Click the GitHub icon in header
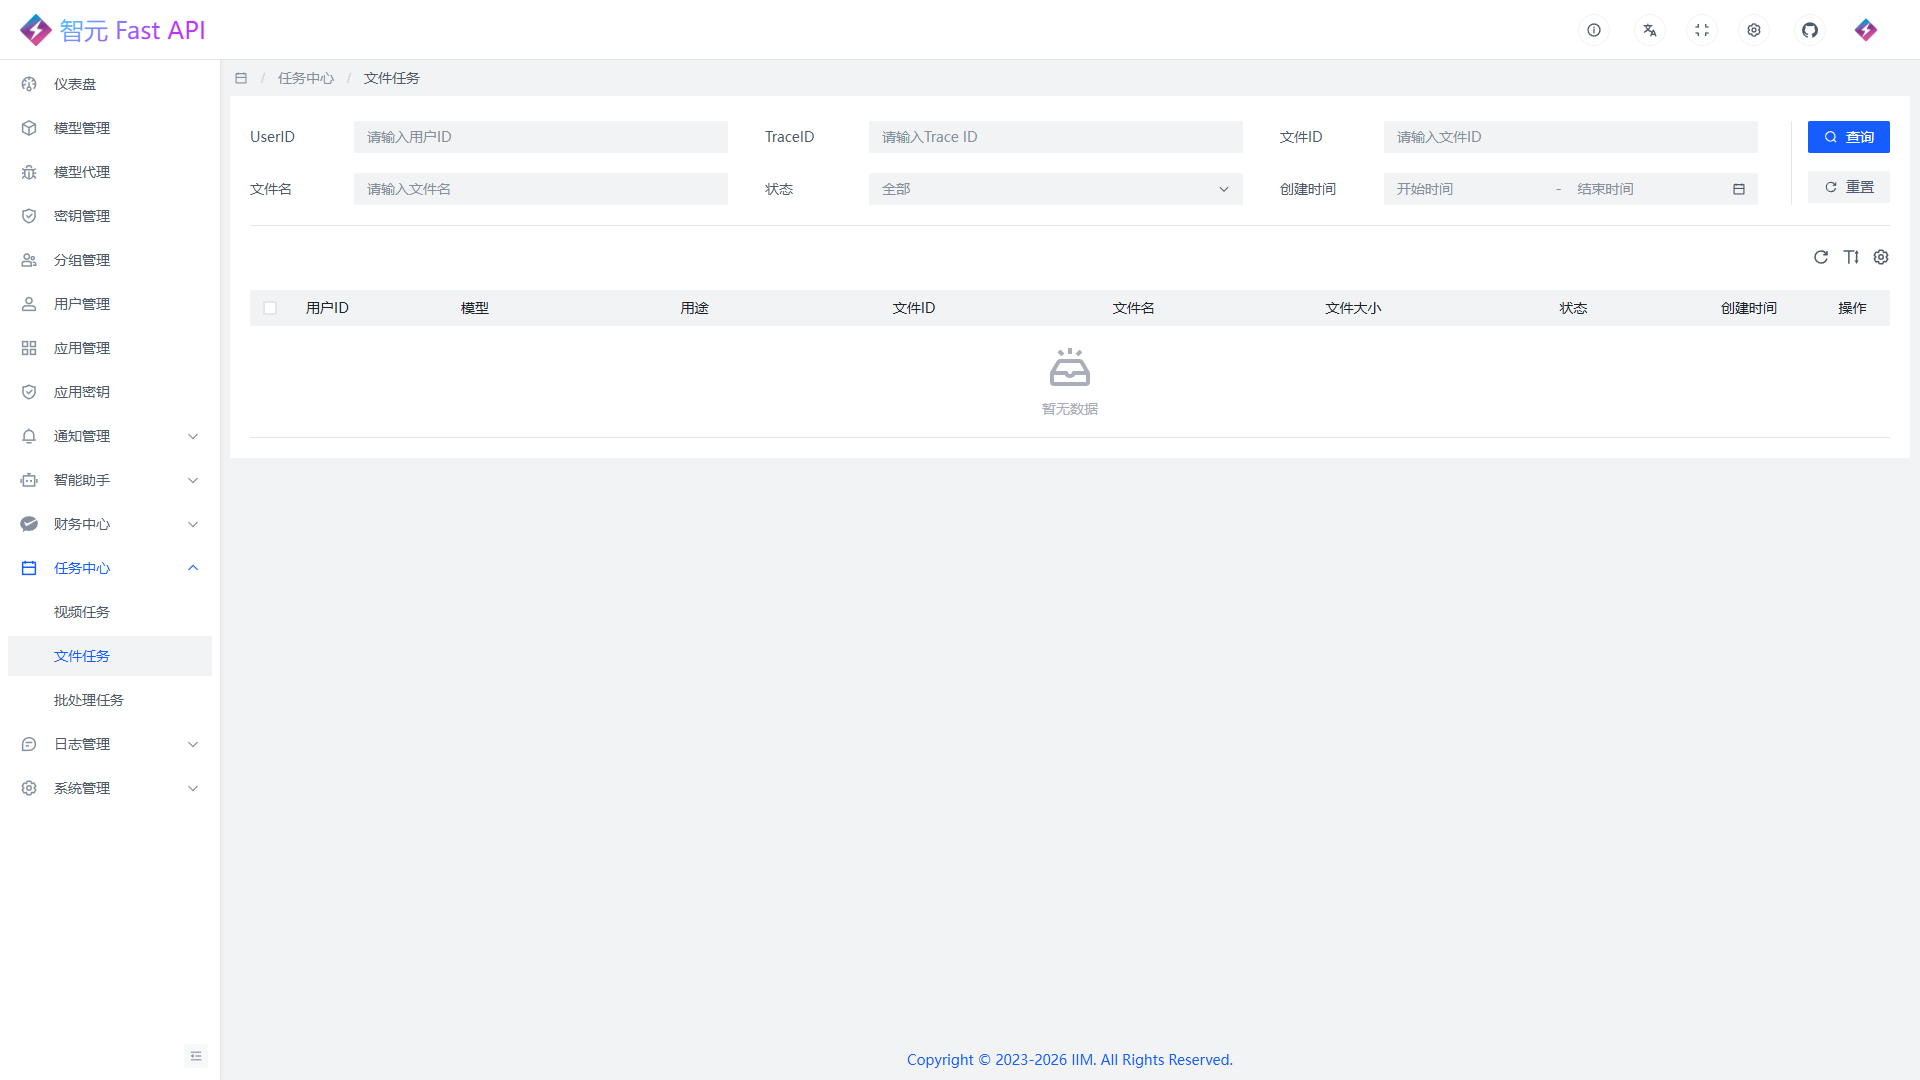Screen dimensions: 1920x1080 1810,30
